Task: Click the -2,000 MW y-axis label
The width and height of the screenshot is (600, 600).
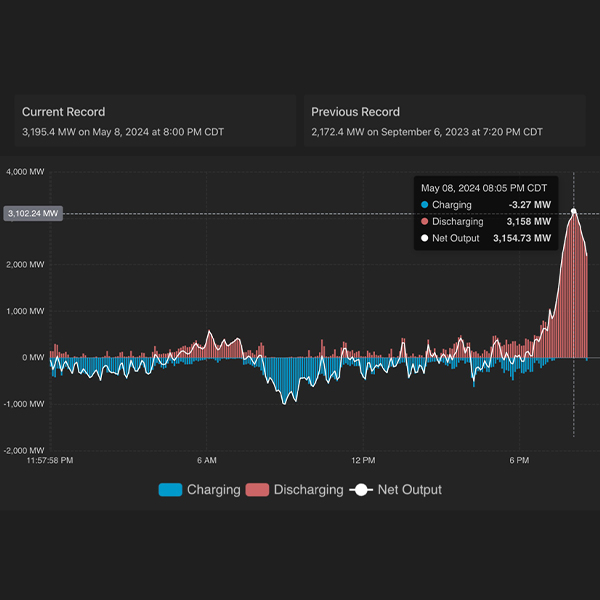Action: click(24, 450)
